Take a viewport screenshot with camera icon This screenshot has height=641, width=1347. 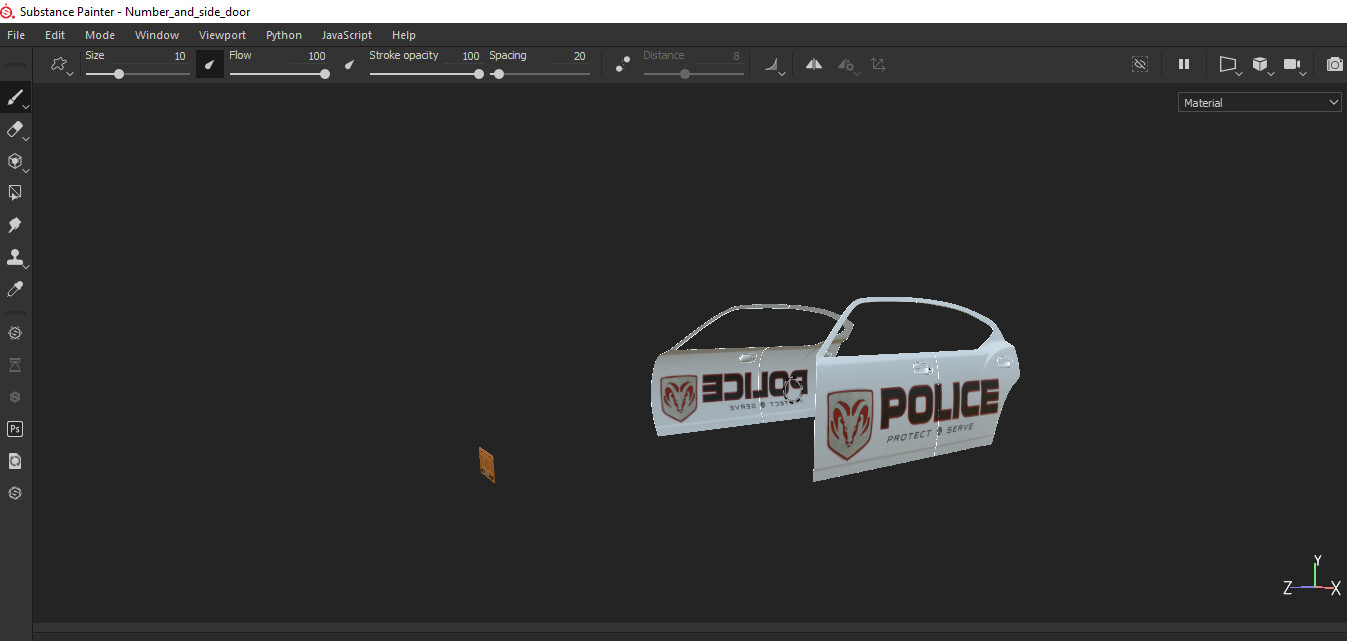point(1334,64)
